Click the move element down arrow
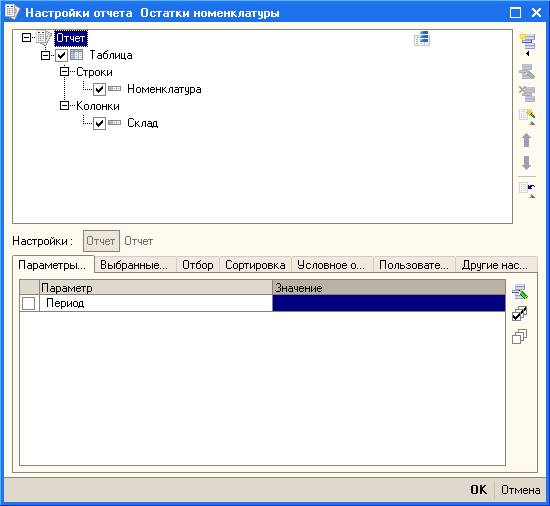The image size is (550, 506). tap(526, 163)
